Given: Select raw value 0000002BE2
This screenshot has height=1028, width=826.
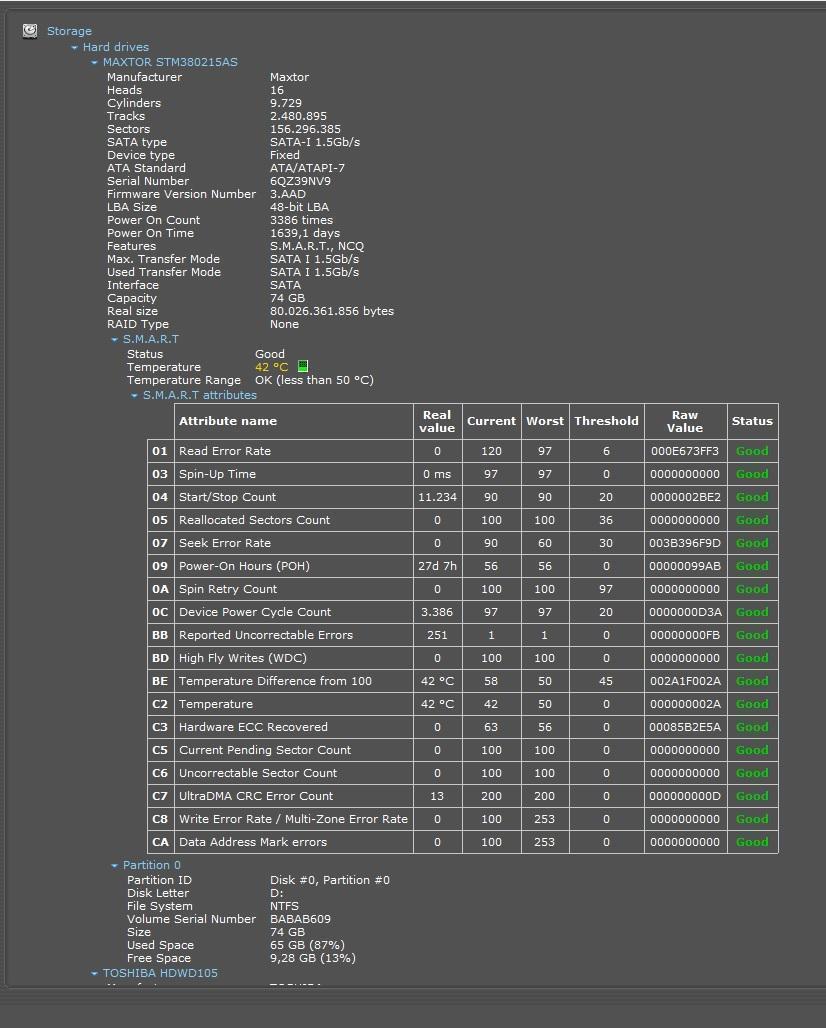Looking at the screenshot, I should (685, 497).
